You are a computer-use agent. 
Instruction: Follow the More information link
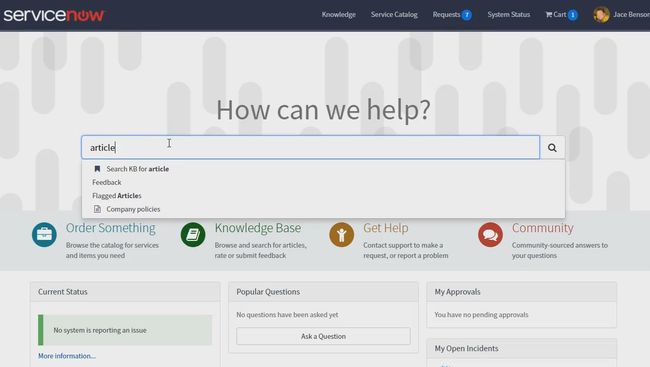67,356
